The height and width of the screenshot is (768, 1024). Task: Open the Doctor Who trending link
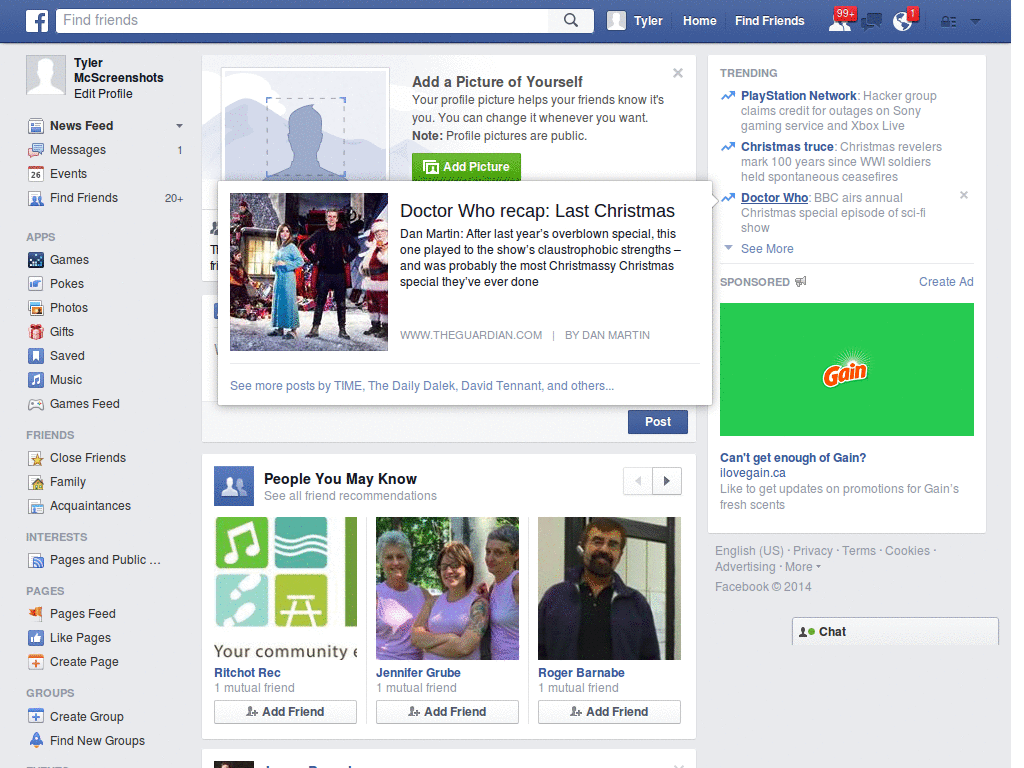coord(775,198)
